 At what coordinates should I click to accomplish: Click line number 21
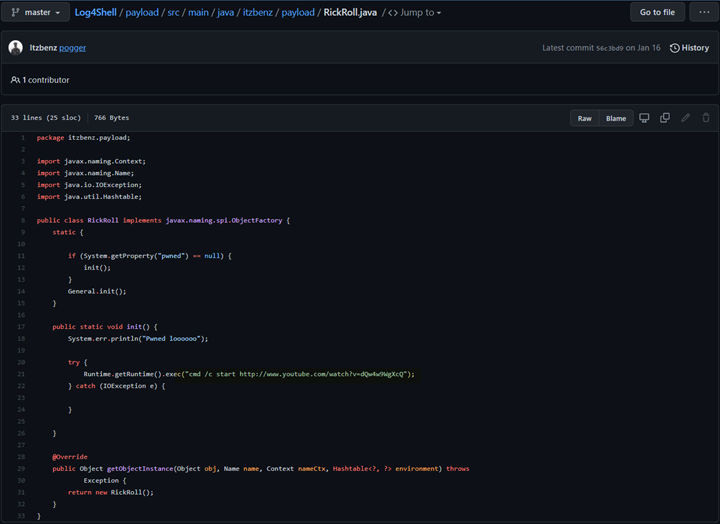click(x=21, y=374)
